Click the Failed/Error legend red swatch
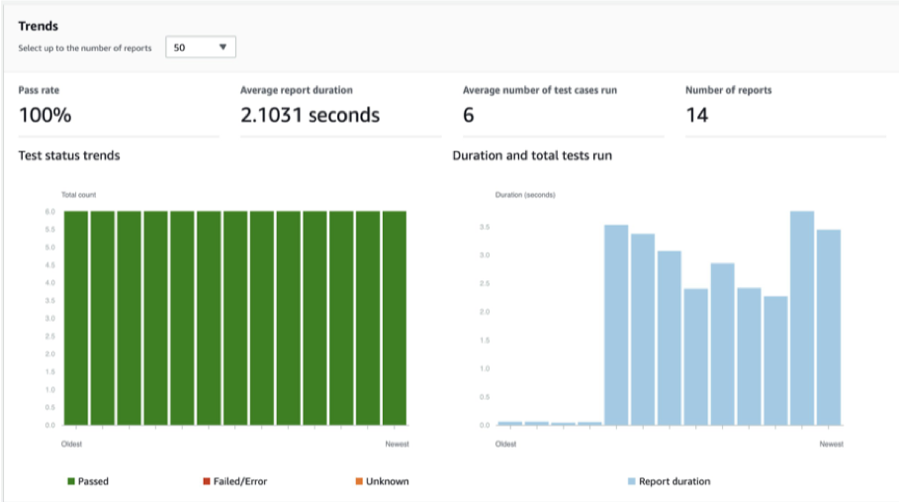The width and height of the screenshot is (899, 502). click(206, 481)
